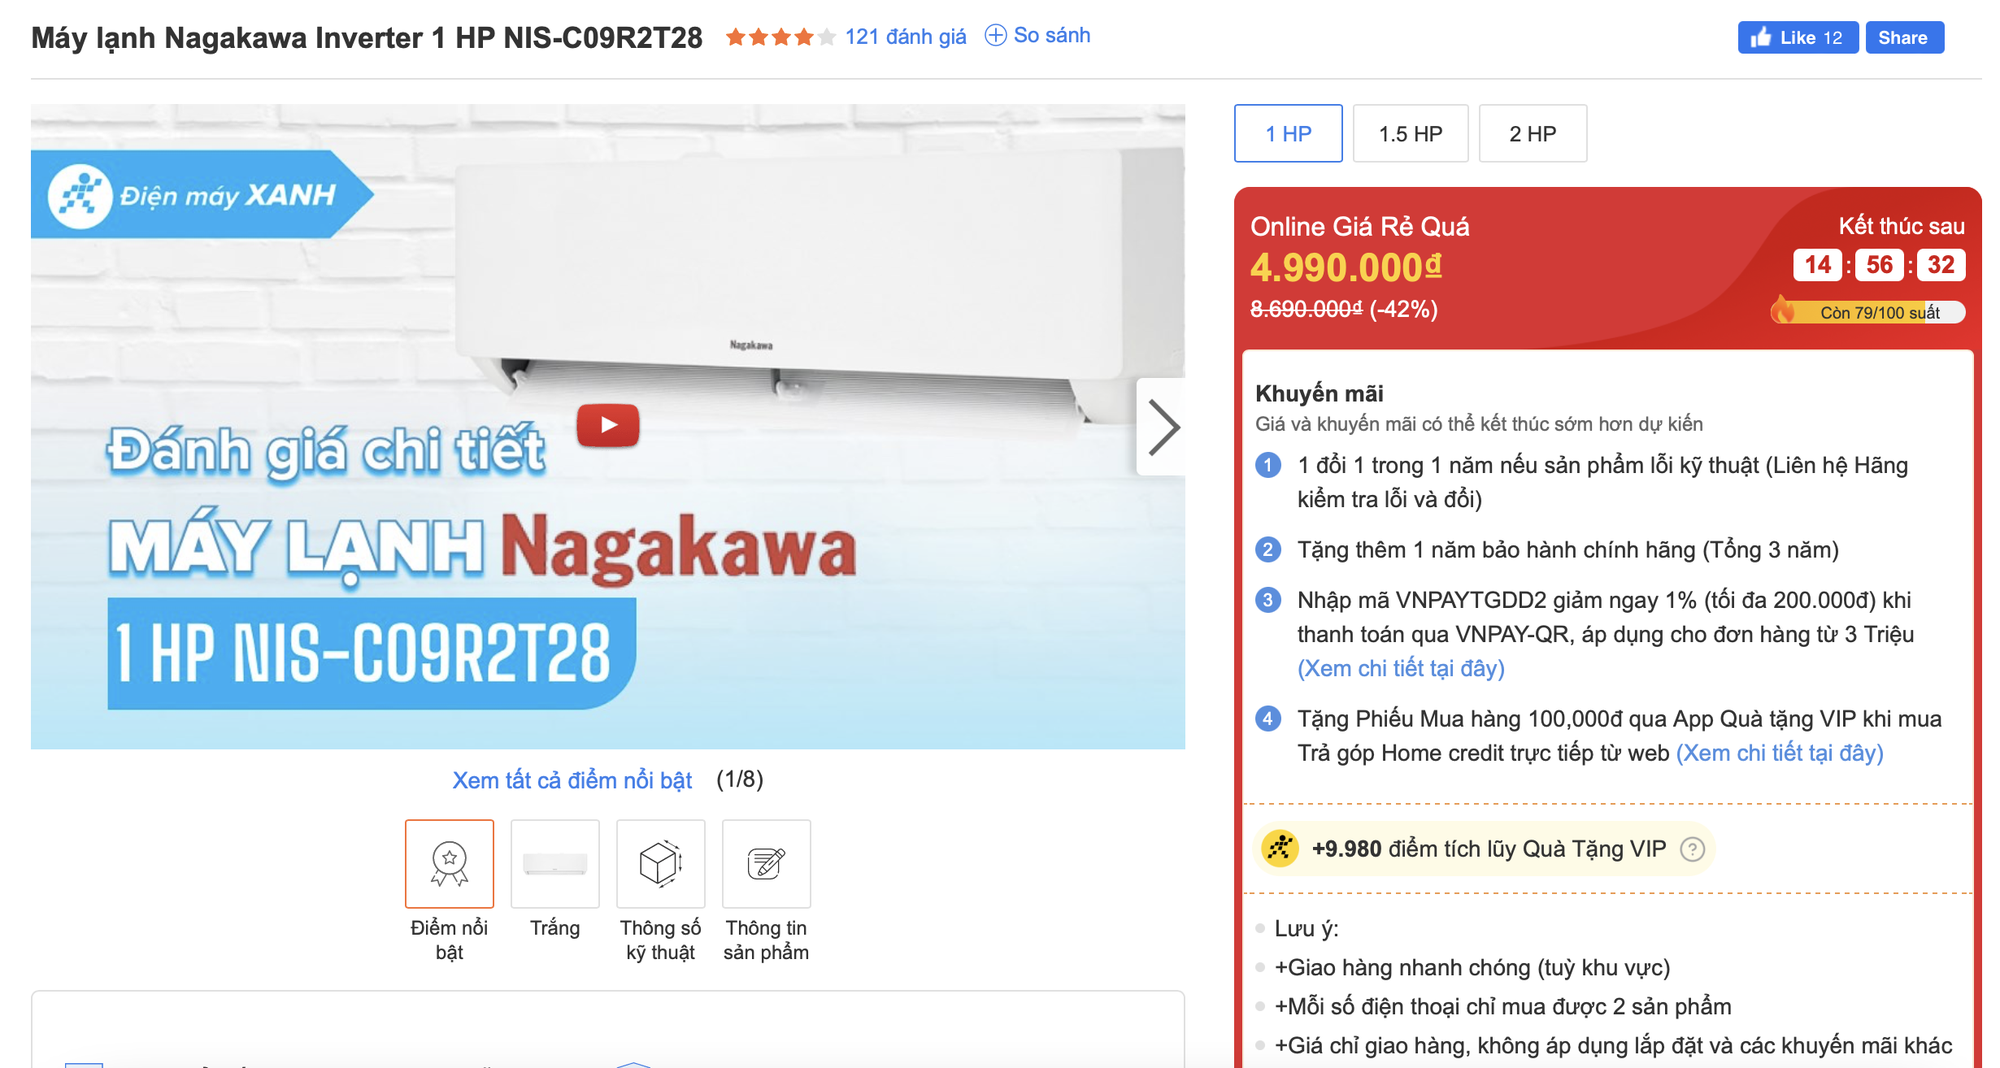Image resolution: width=2000 pixels, height=1068 pixels.
Task: Click the Like 12 button
Action: [x=1797, y=37]
